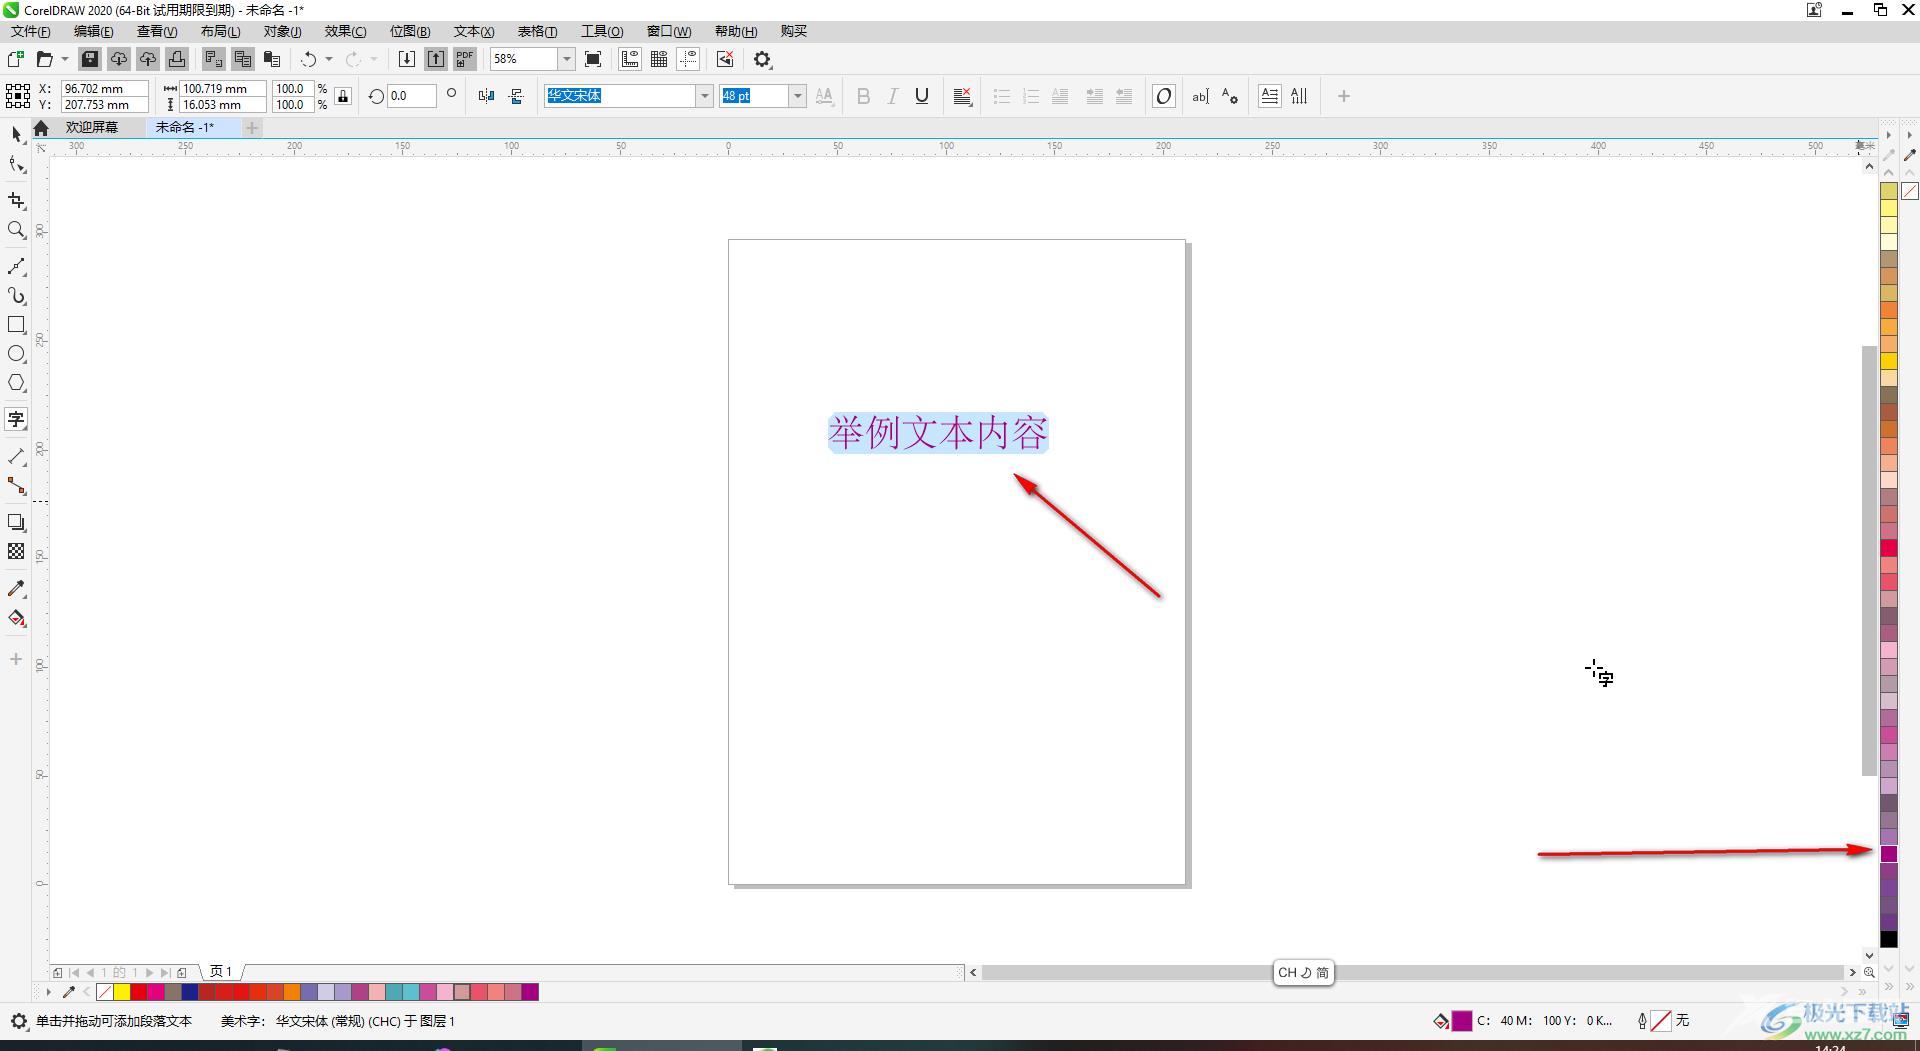
Task: Open the 文件 menu
Action: pyautogui.click(x=31, y=31)
